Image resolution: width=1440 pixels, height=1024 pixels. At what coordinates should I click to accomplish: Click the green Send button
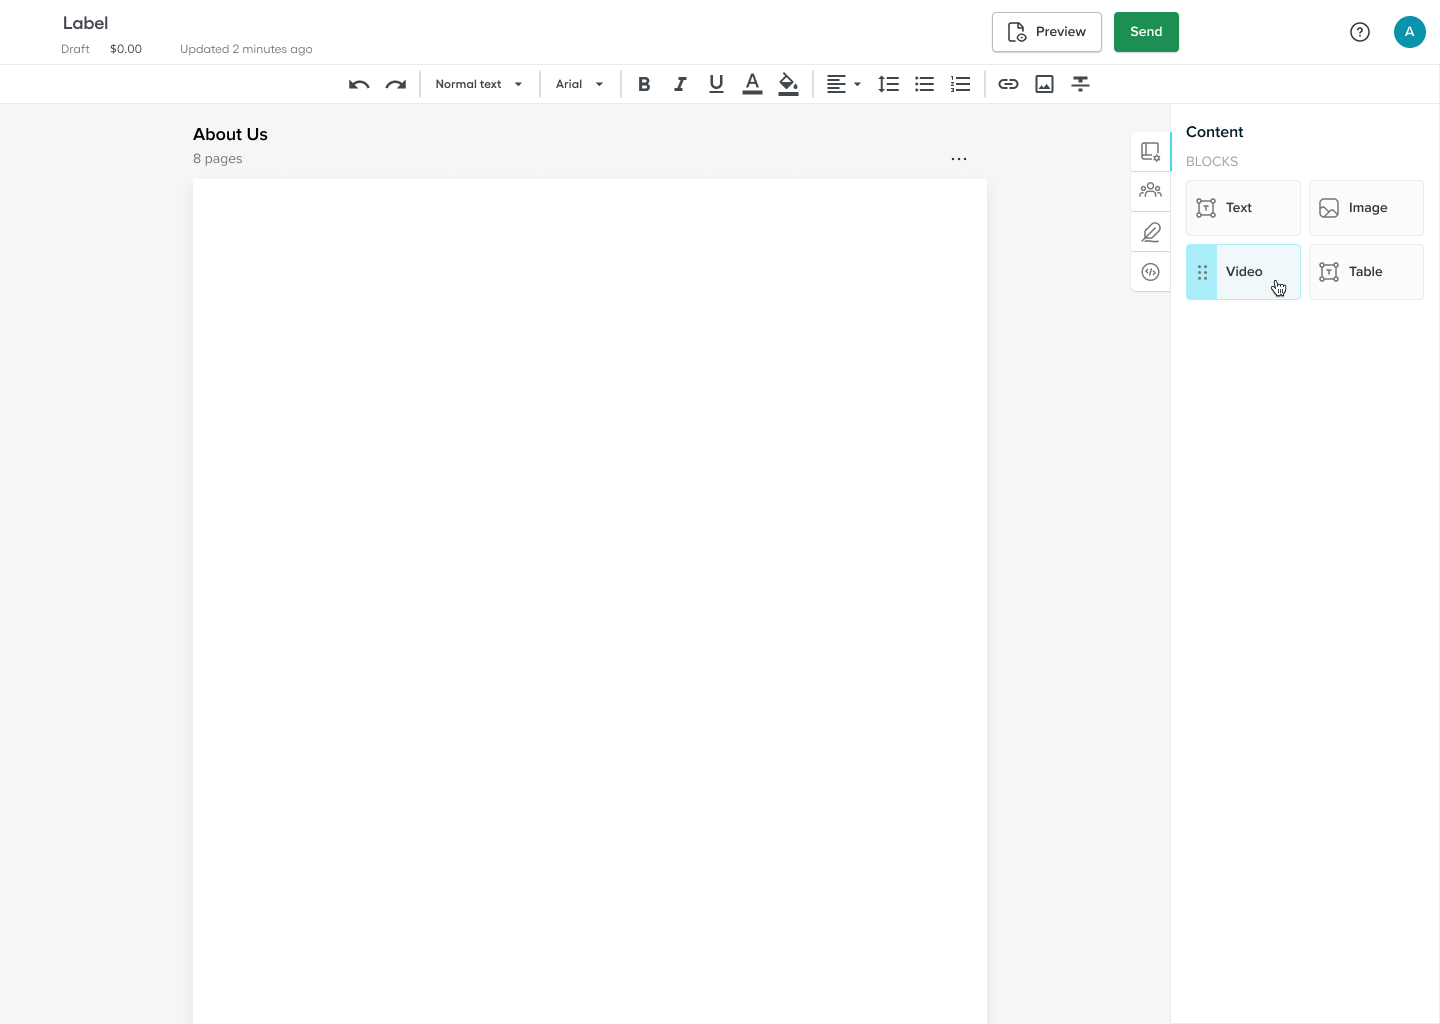(1146, 32)
